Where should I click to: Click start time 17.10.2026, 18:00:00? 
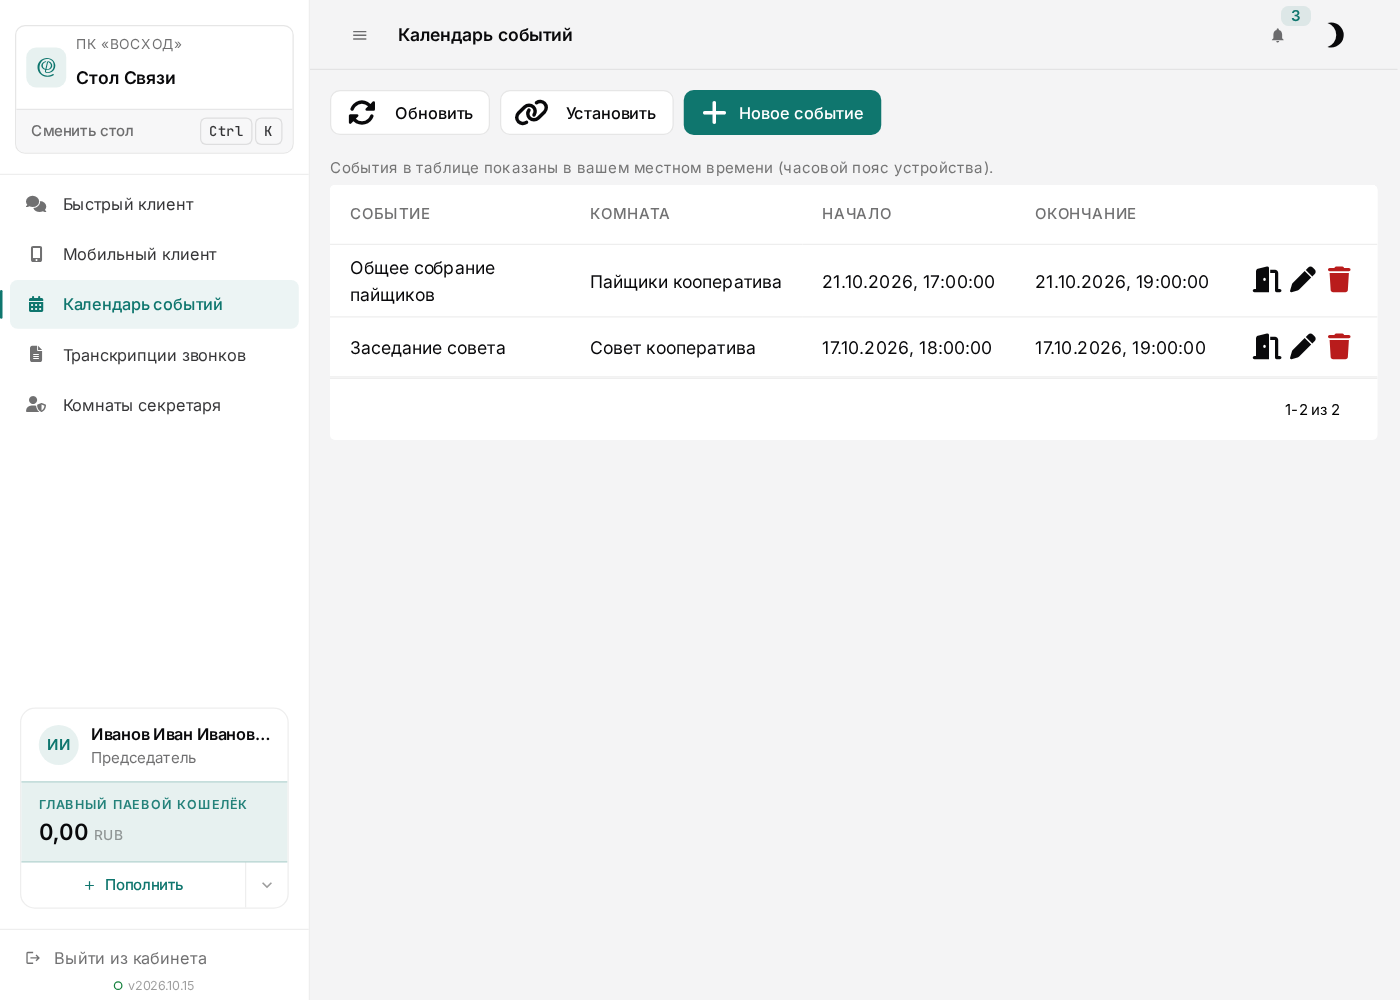point(907,348)
